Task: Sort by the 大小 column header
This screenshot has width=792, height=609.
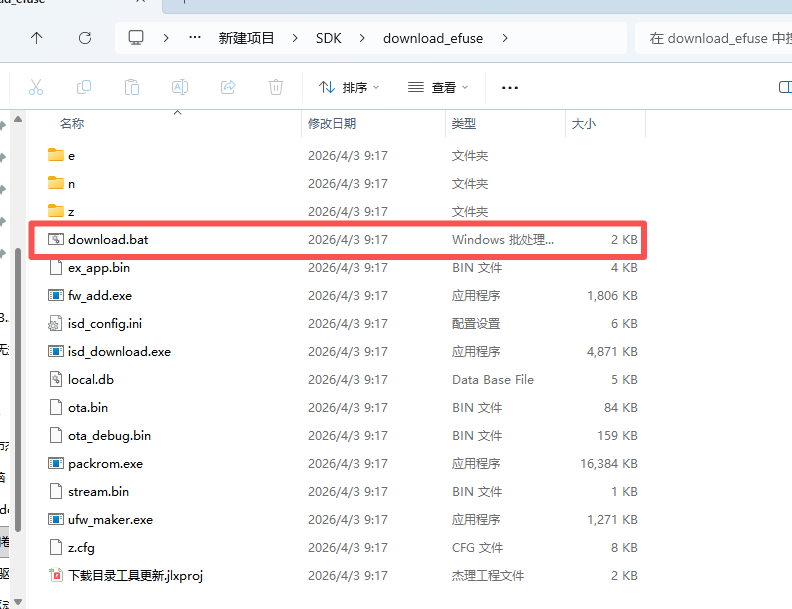Action: [584, 124]
